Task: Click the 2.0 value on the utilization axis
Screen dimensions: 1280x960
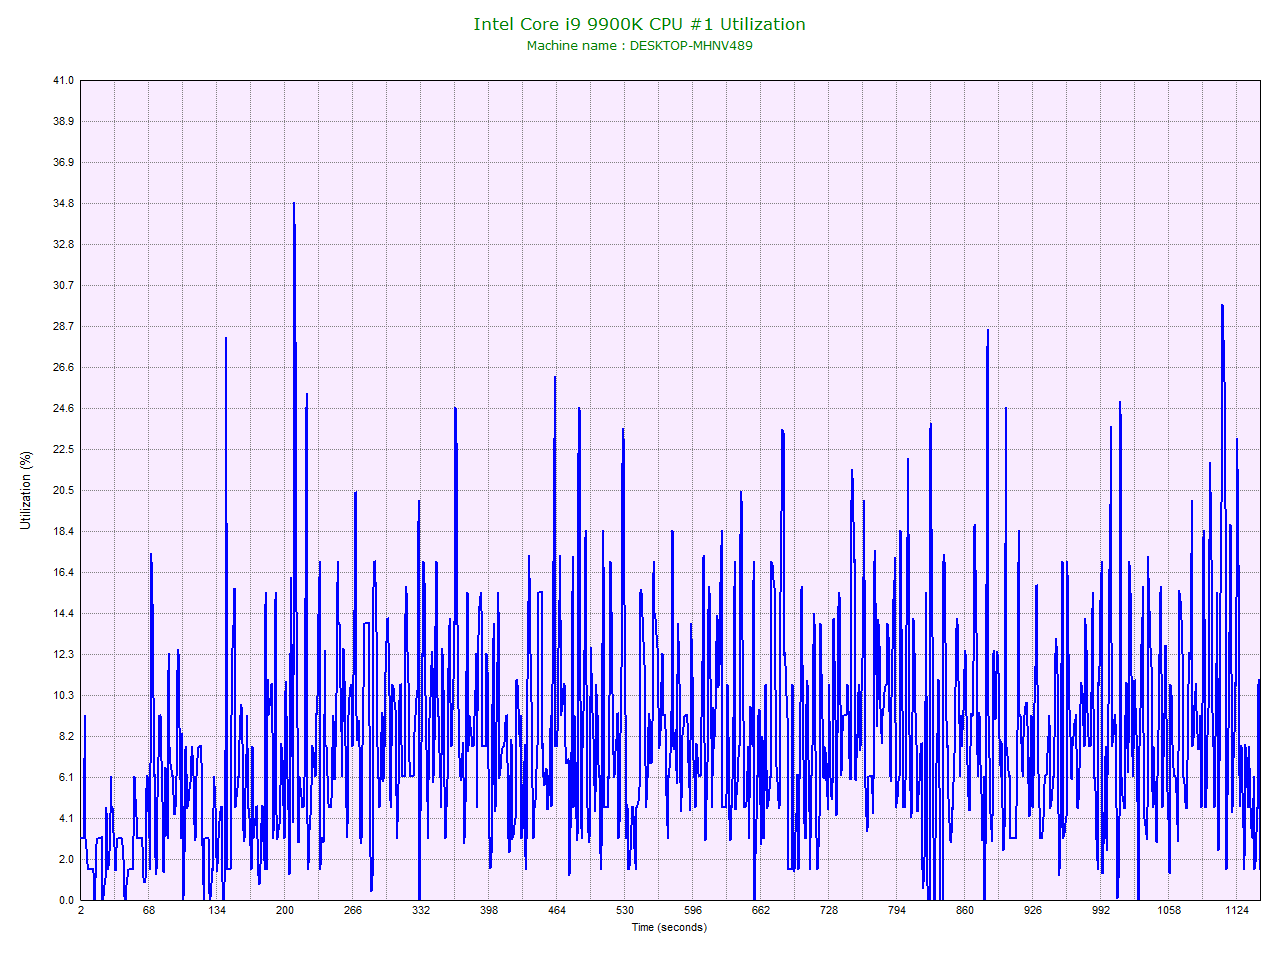Action: (x=66, y=859)
